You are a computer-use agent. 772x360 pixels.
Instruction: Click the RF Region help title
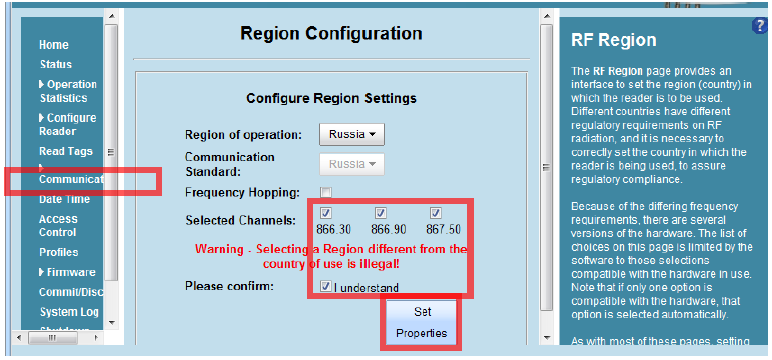(x=613, y=40)
